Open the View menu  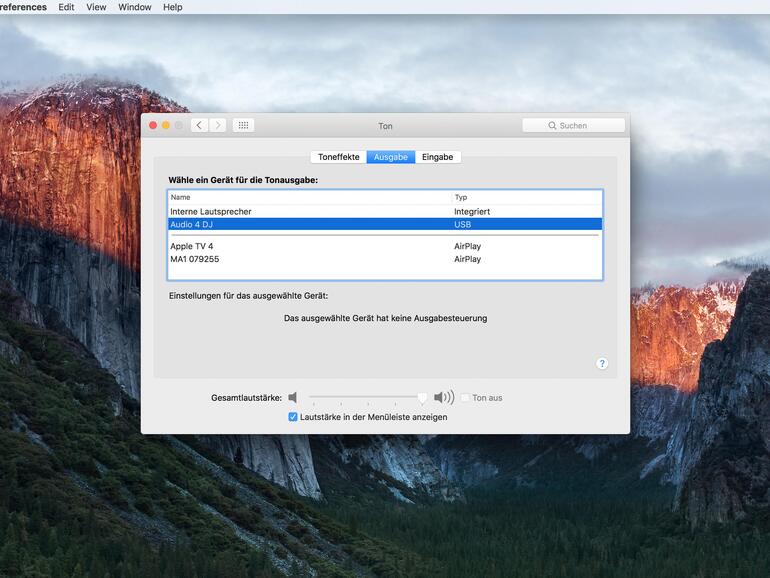click(x=96, y=7)
